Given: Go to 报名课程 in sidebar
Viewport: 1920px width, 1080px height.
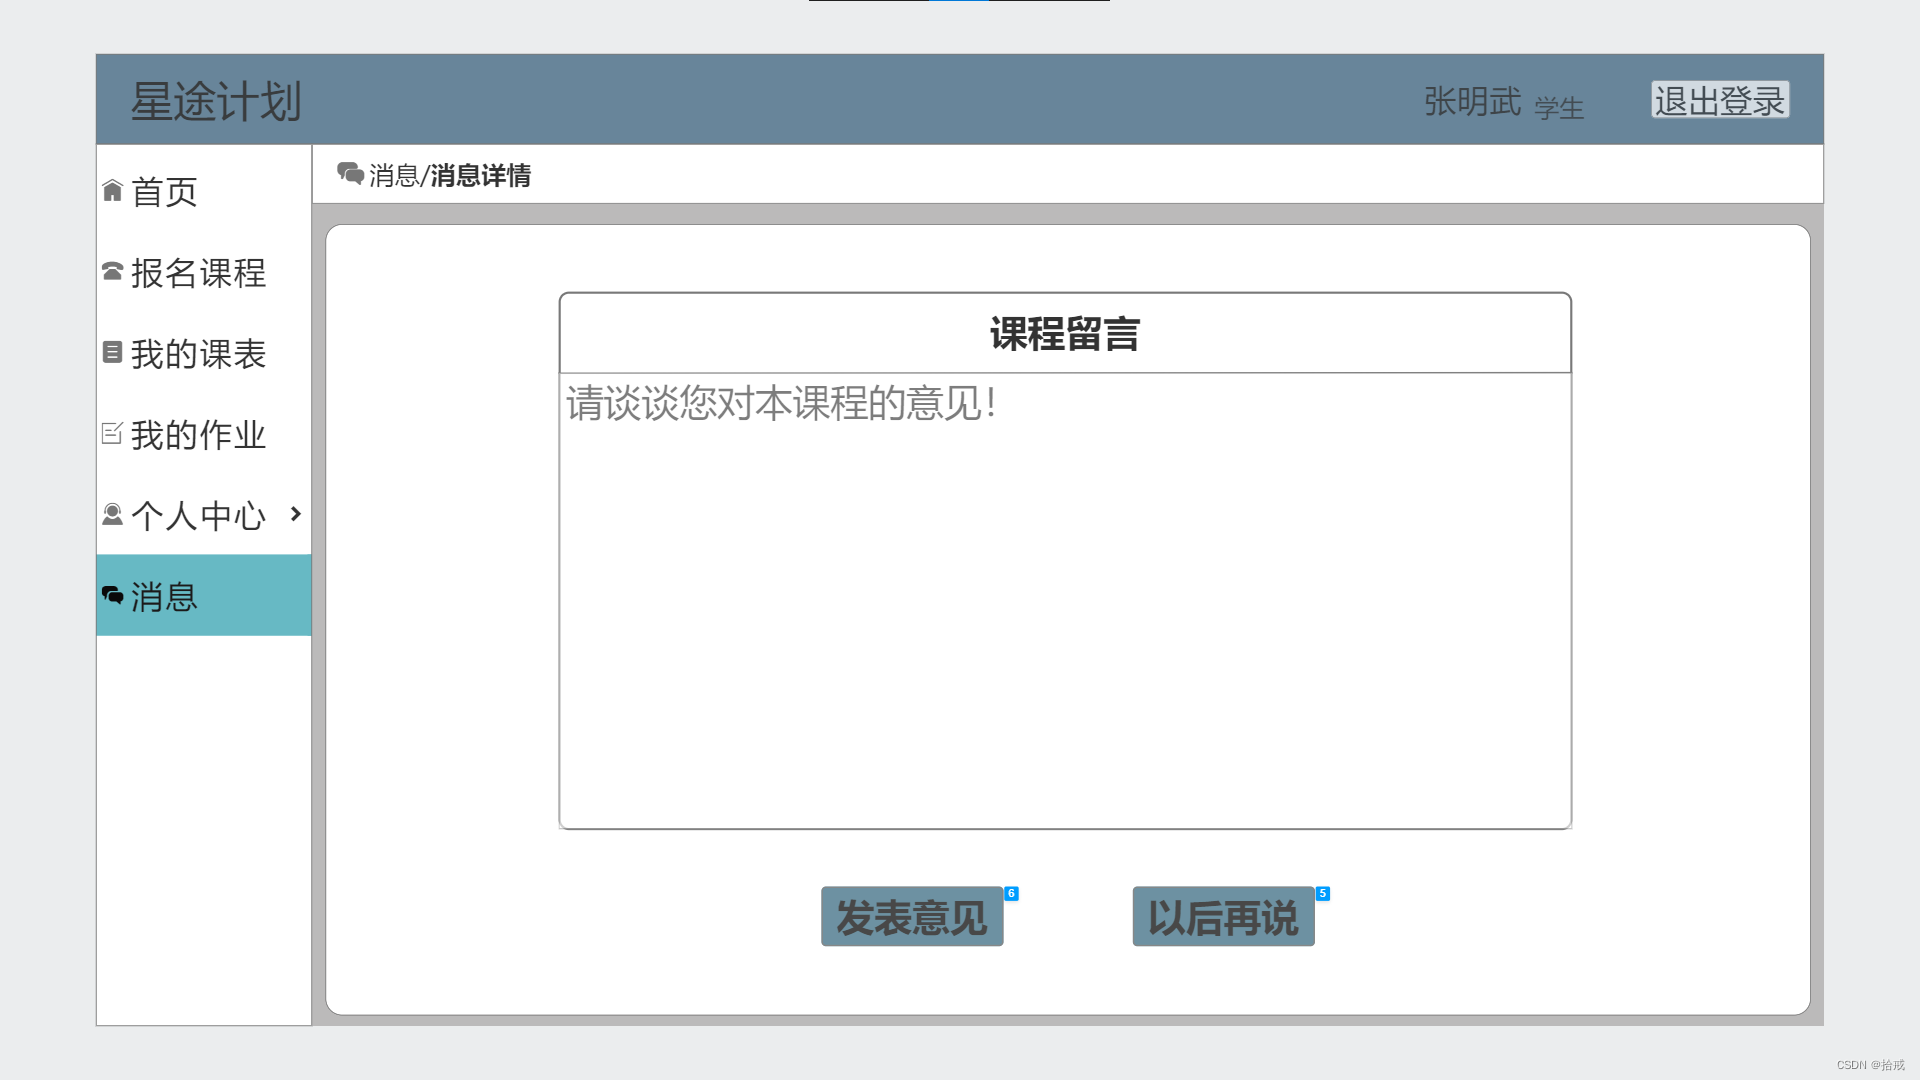Looking at the screenshot, I should click(x=198, y=272).
